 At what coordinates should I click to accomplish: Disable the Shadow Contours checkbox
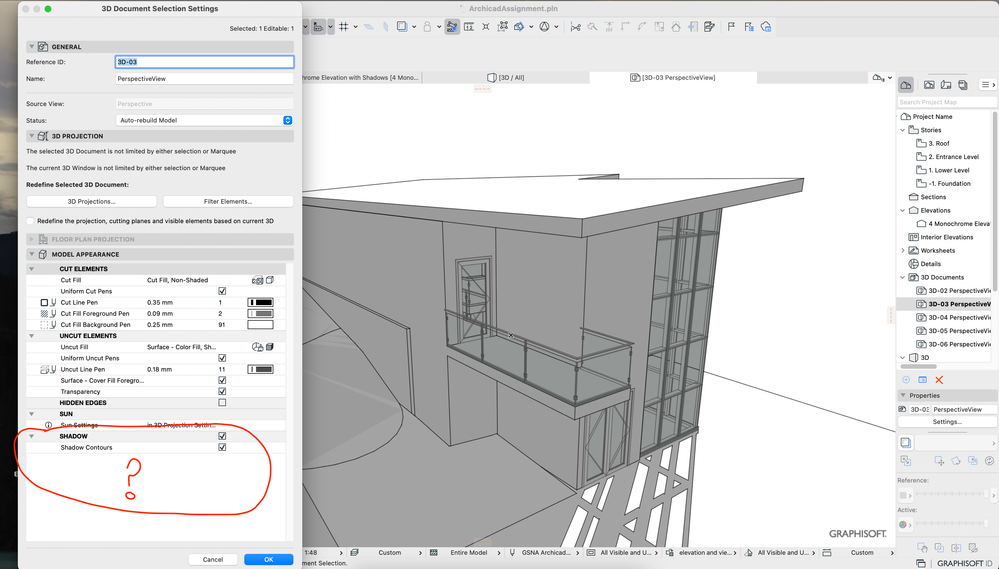(x=222, y=447)
